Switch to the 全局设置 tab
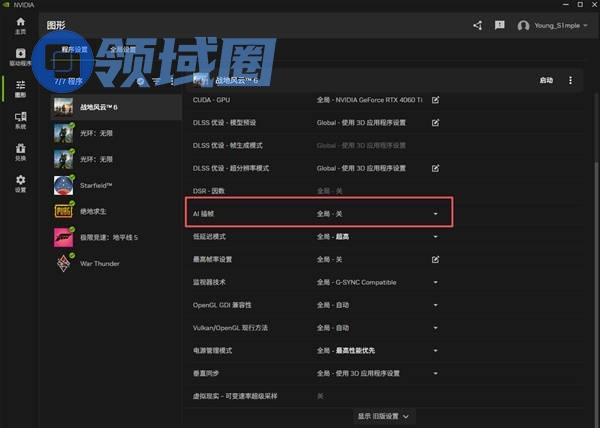The height and width of the screenshot is (428, 600). (x=122, y=49)
